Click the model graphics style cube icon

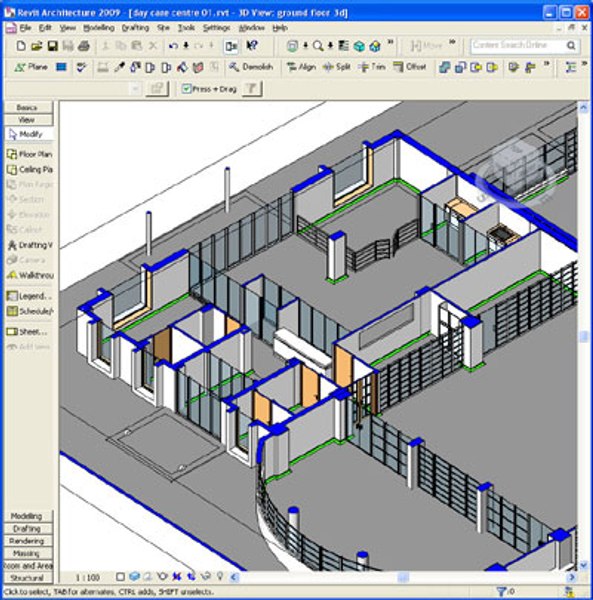pyautogui.click(x=134, y=576)
